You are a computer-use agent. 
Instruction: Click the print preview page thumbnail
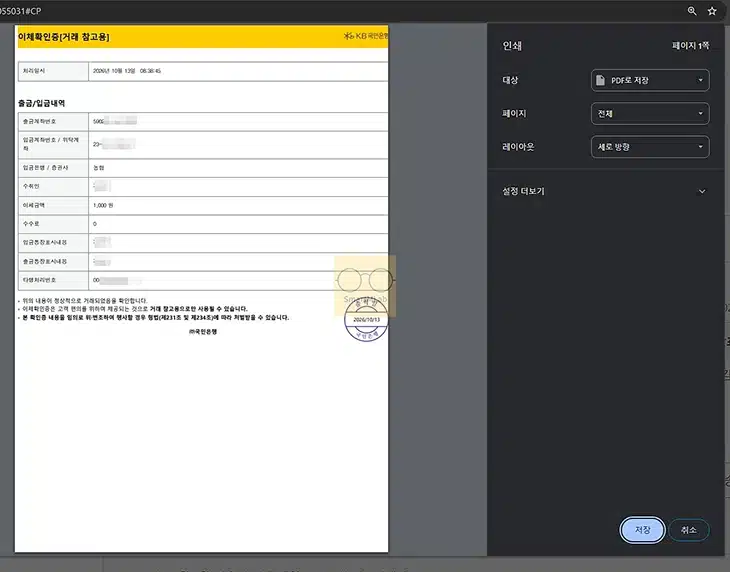tap(202, 289)
